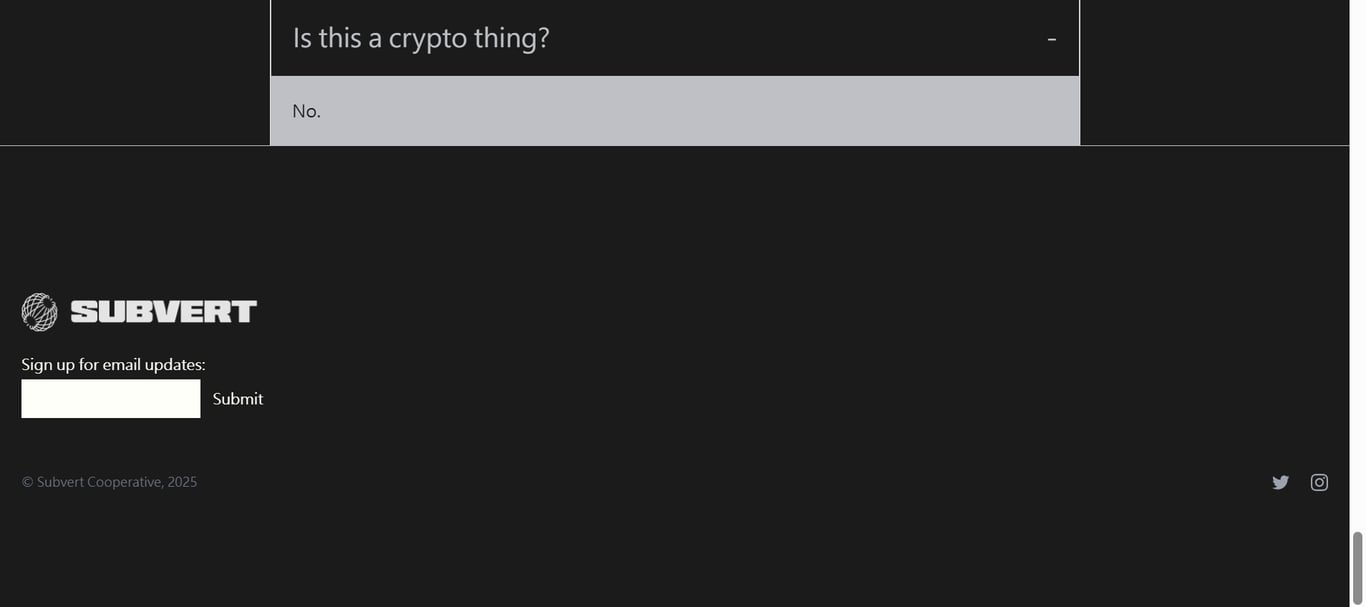Click the year 2025 in the copyright line
The width and height of the screenshot is (1366, 607).
click(182, 482)
